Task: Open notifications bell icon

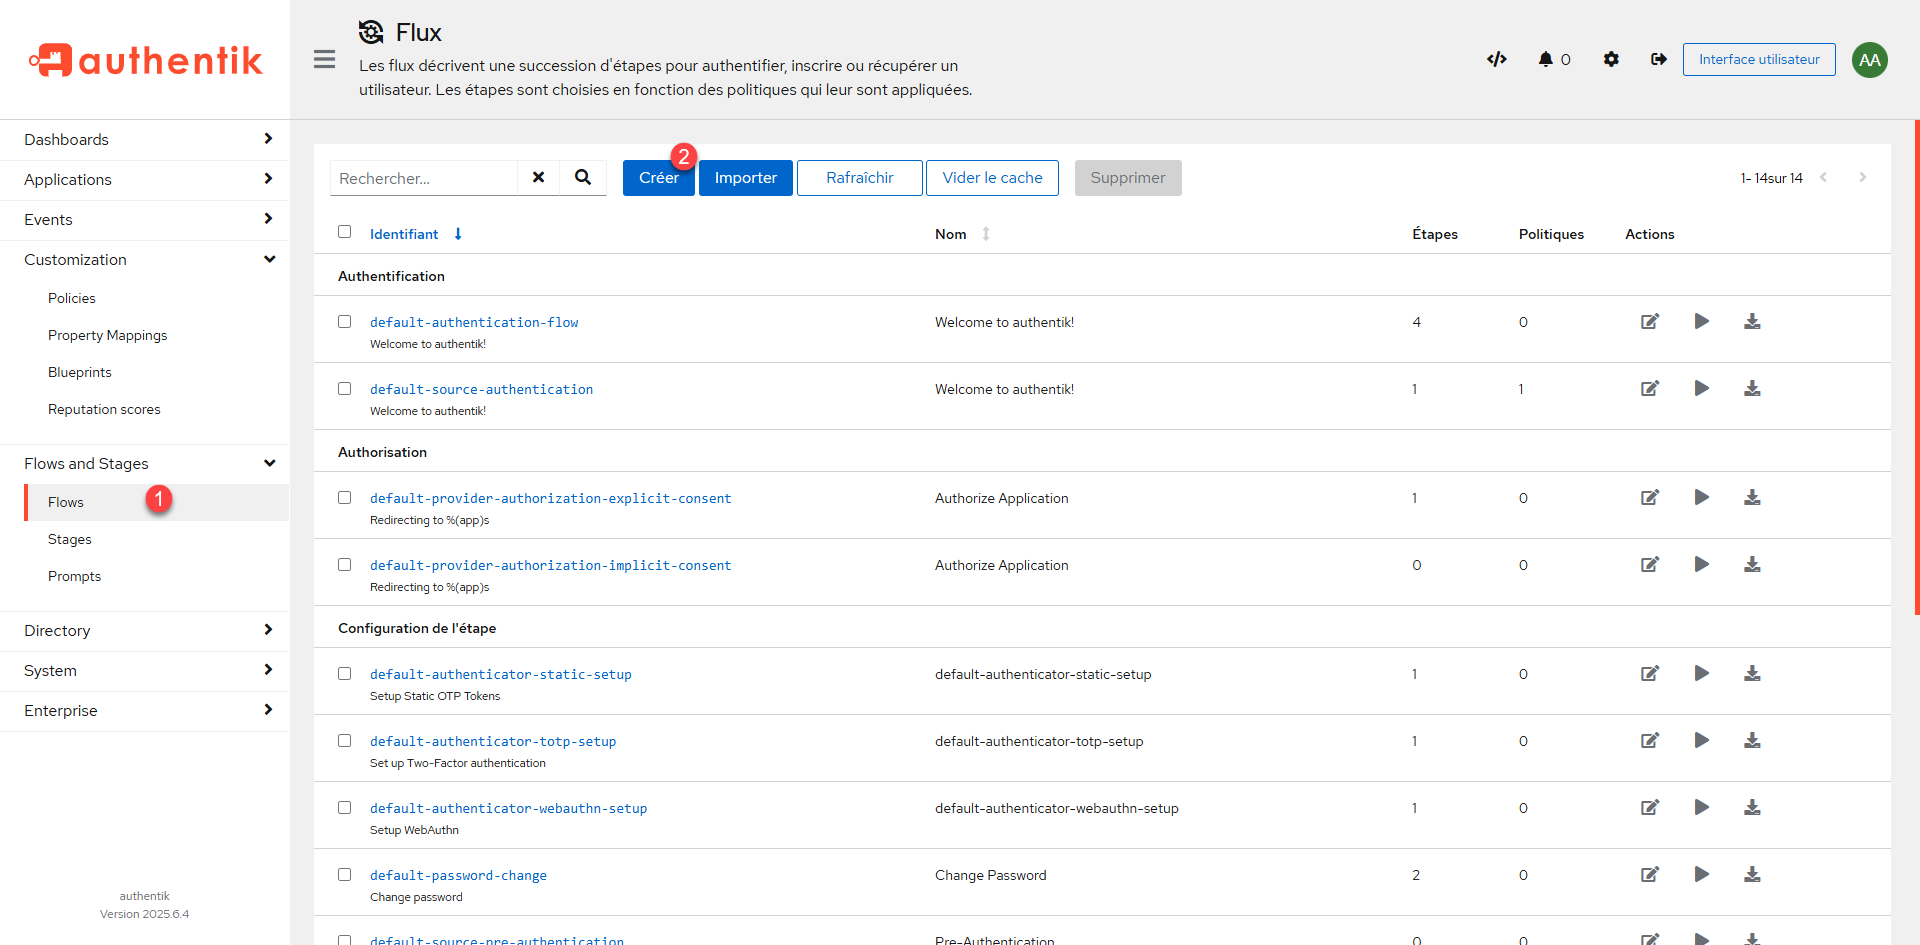Action: point(1546,59)
